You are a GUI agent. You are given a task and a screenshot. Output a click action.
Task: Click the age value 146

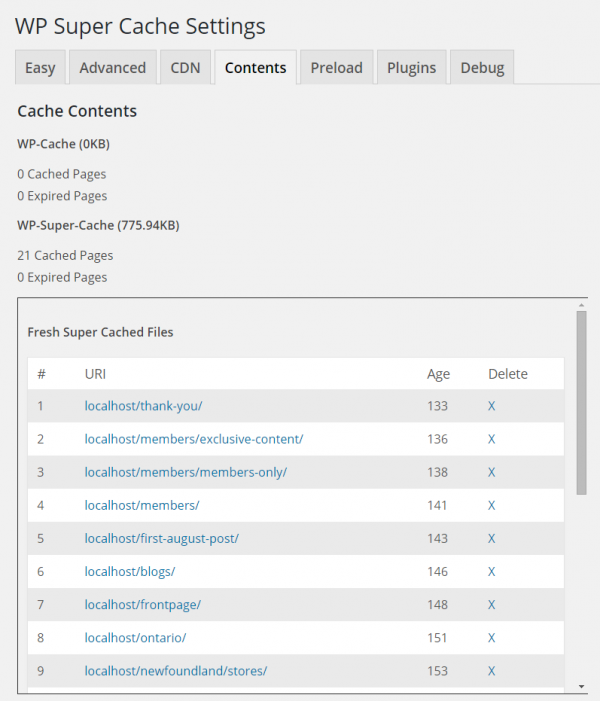click(x=437, y=571)
